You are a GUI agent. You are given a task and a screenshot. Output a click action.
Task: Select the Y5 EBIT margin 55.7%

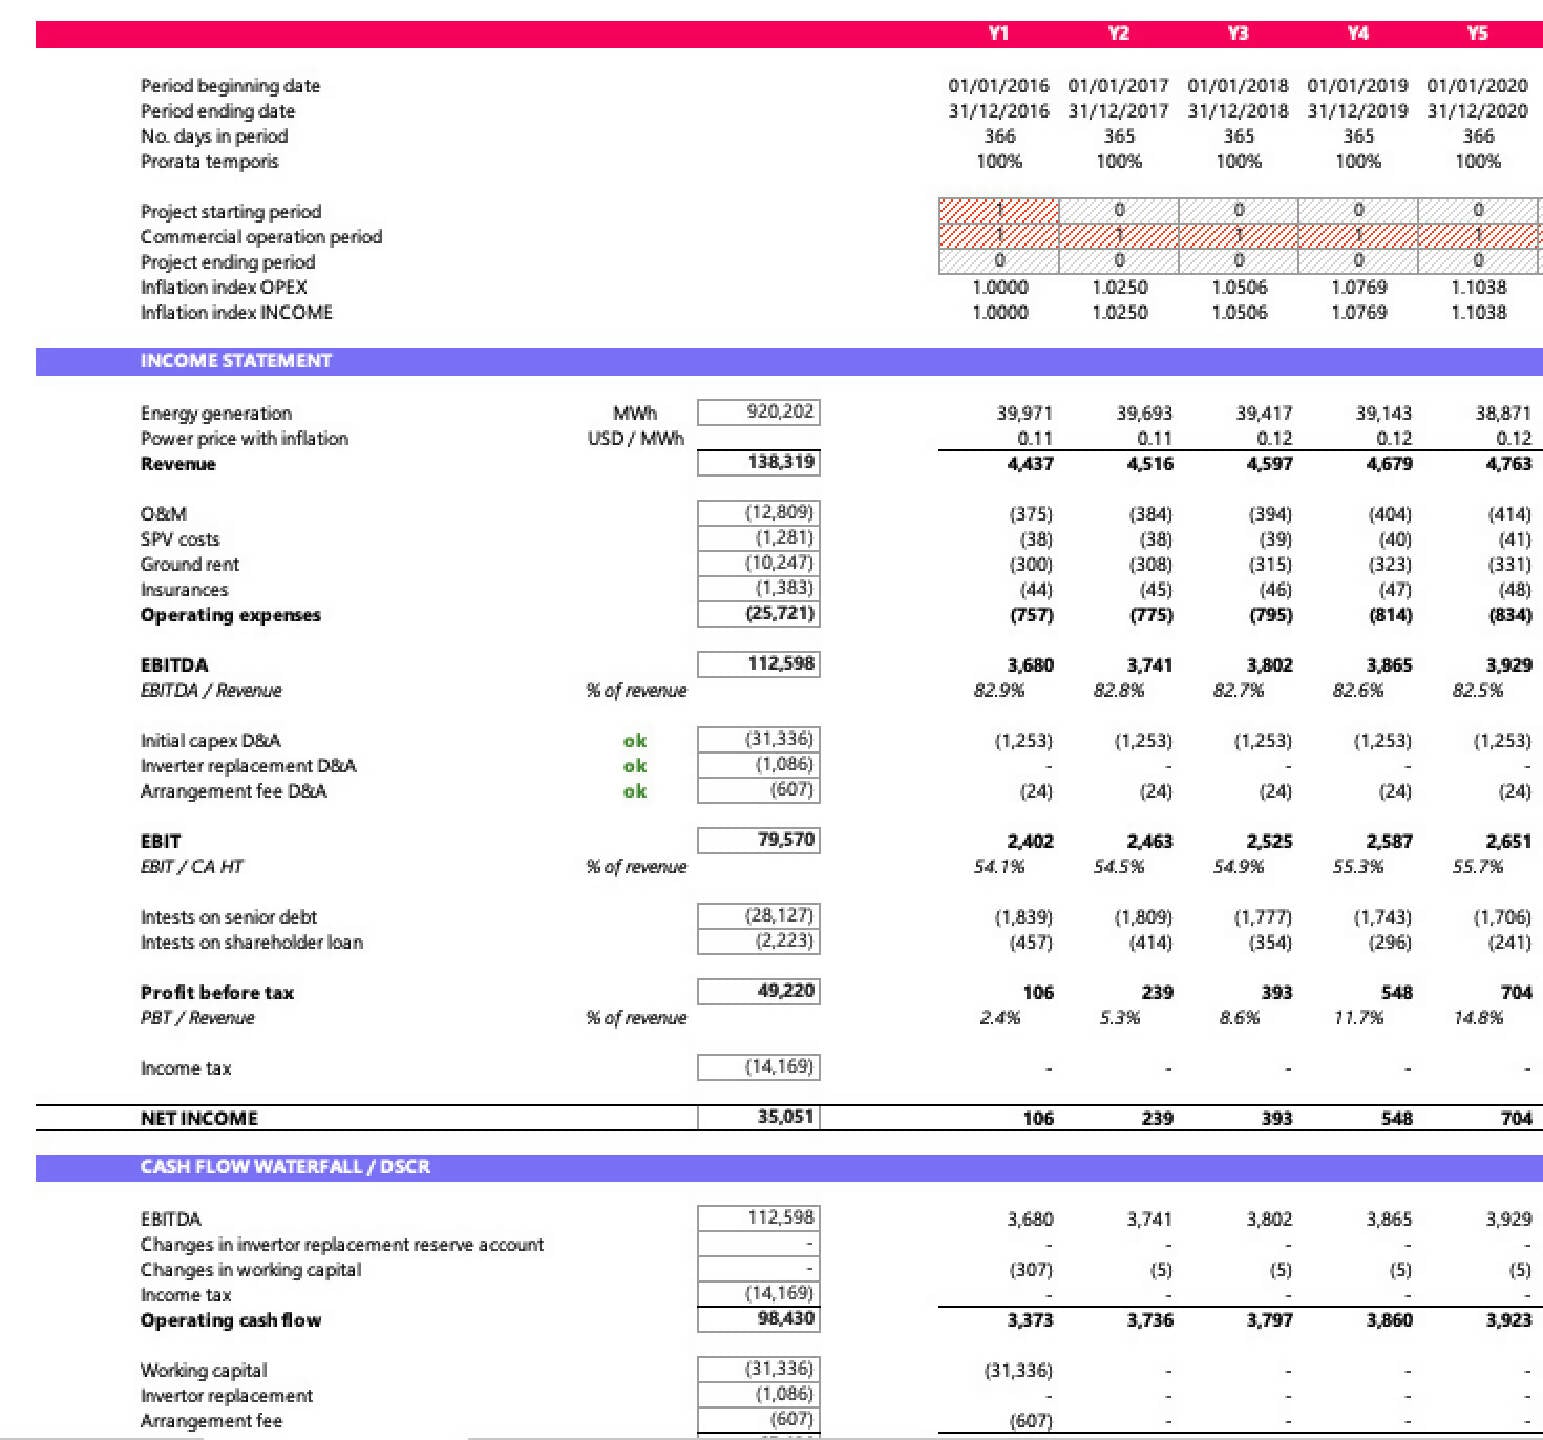click(1477, 866)
